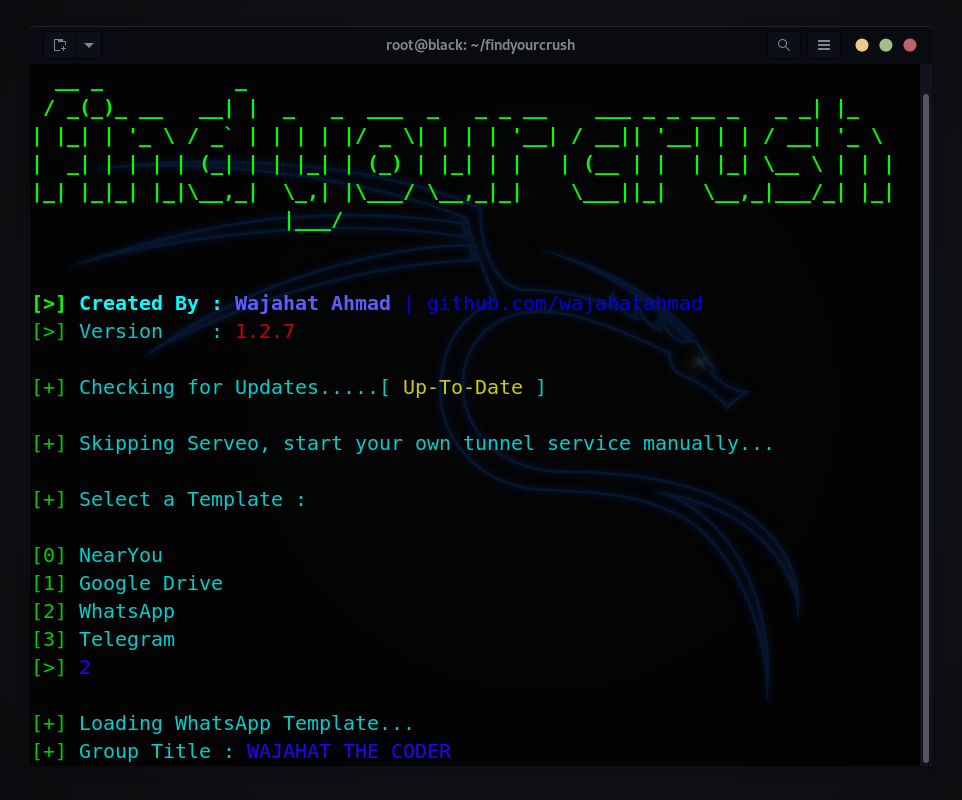Image resolution: width=962 pixels, height=800 pixels.
Task: Click the Google Drive template option
Action: pyautogui.click(x=151, y=583)
